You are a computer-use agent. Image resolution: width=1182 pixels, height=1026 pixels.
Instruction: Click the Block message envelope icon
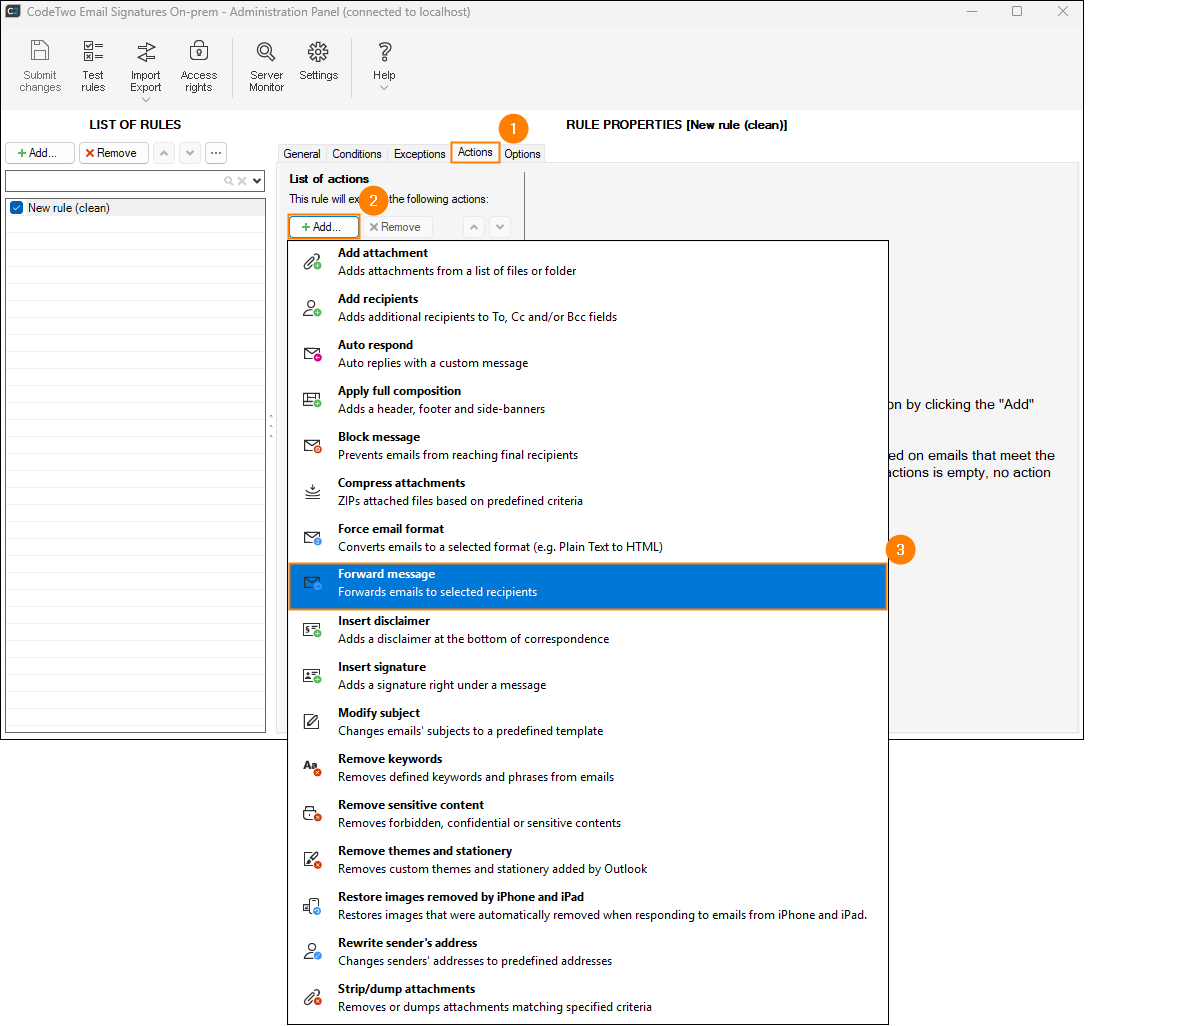click(x=312, y=446)
